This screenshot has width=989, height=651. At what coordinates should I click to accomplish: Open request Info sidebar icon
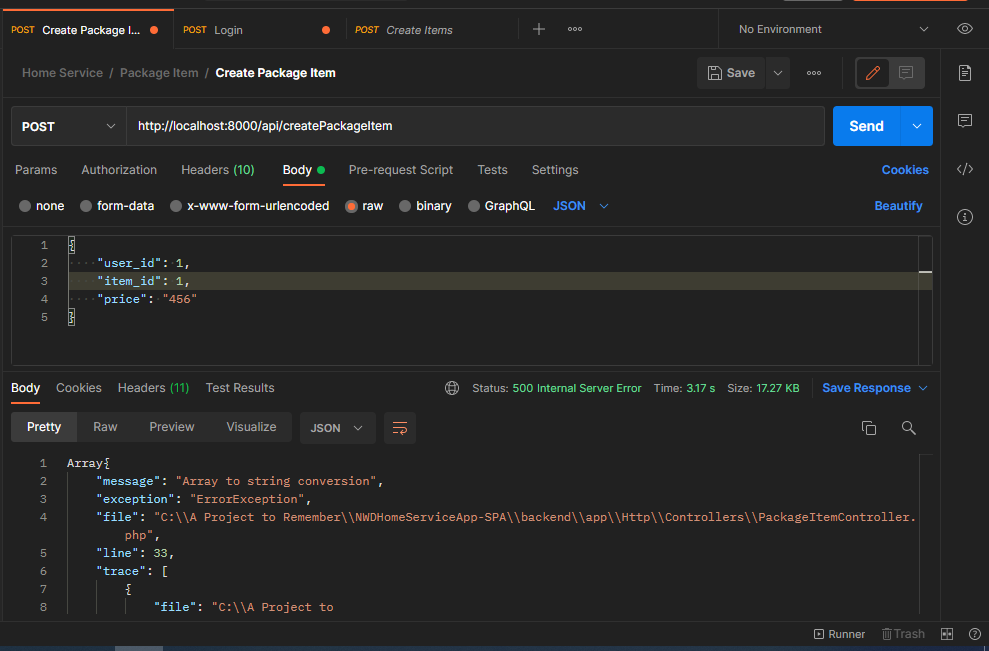[x=964, y=217]
